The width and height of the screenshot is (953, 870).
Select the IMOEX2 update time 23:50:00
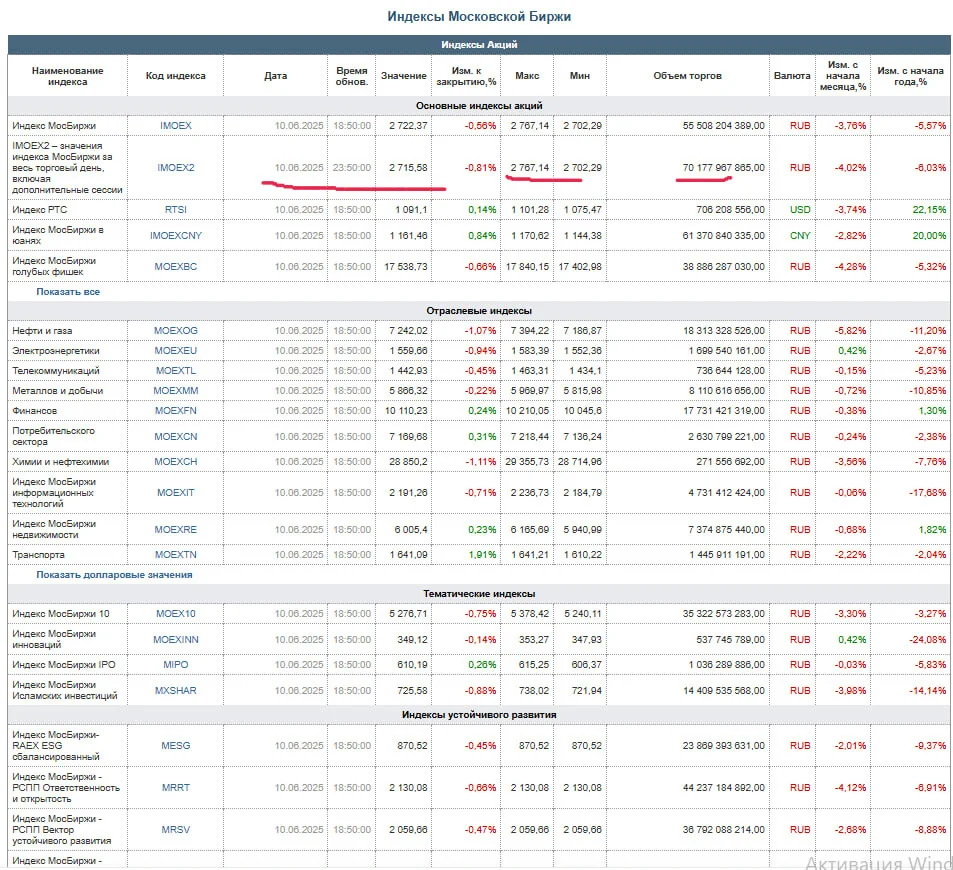(352, 167)
